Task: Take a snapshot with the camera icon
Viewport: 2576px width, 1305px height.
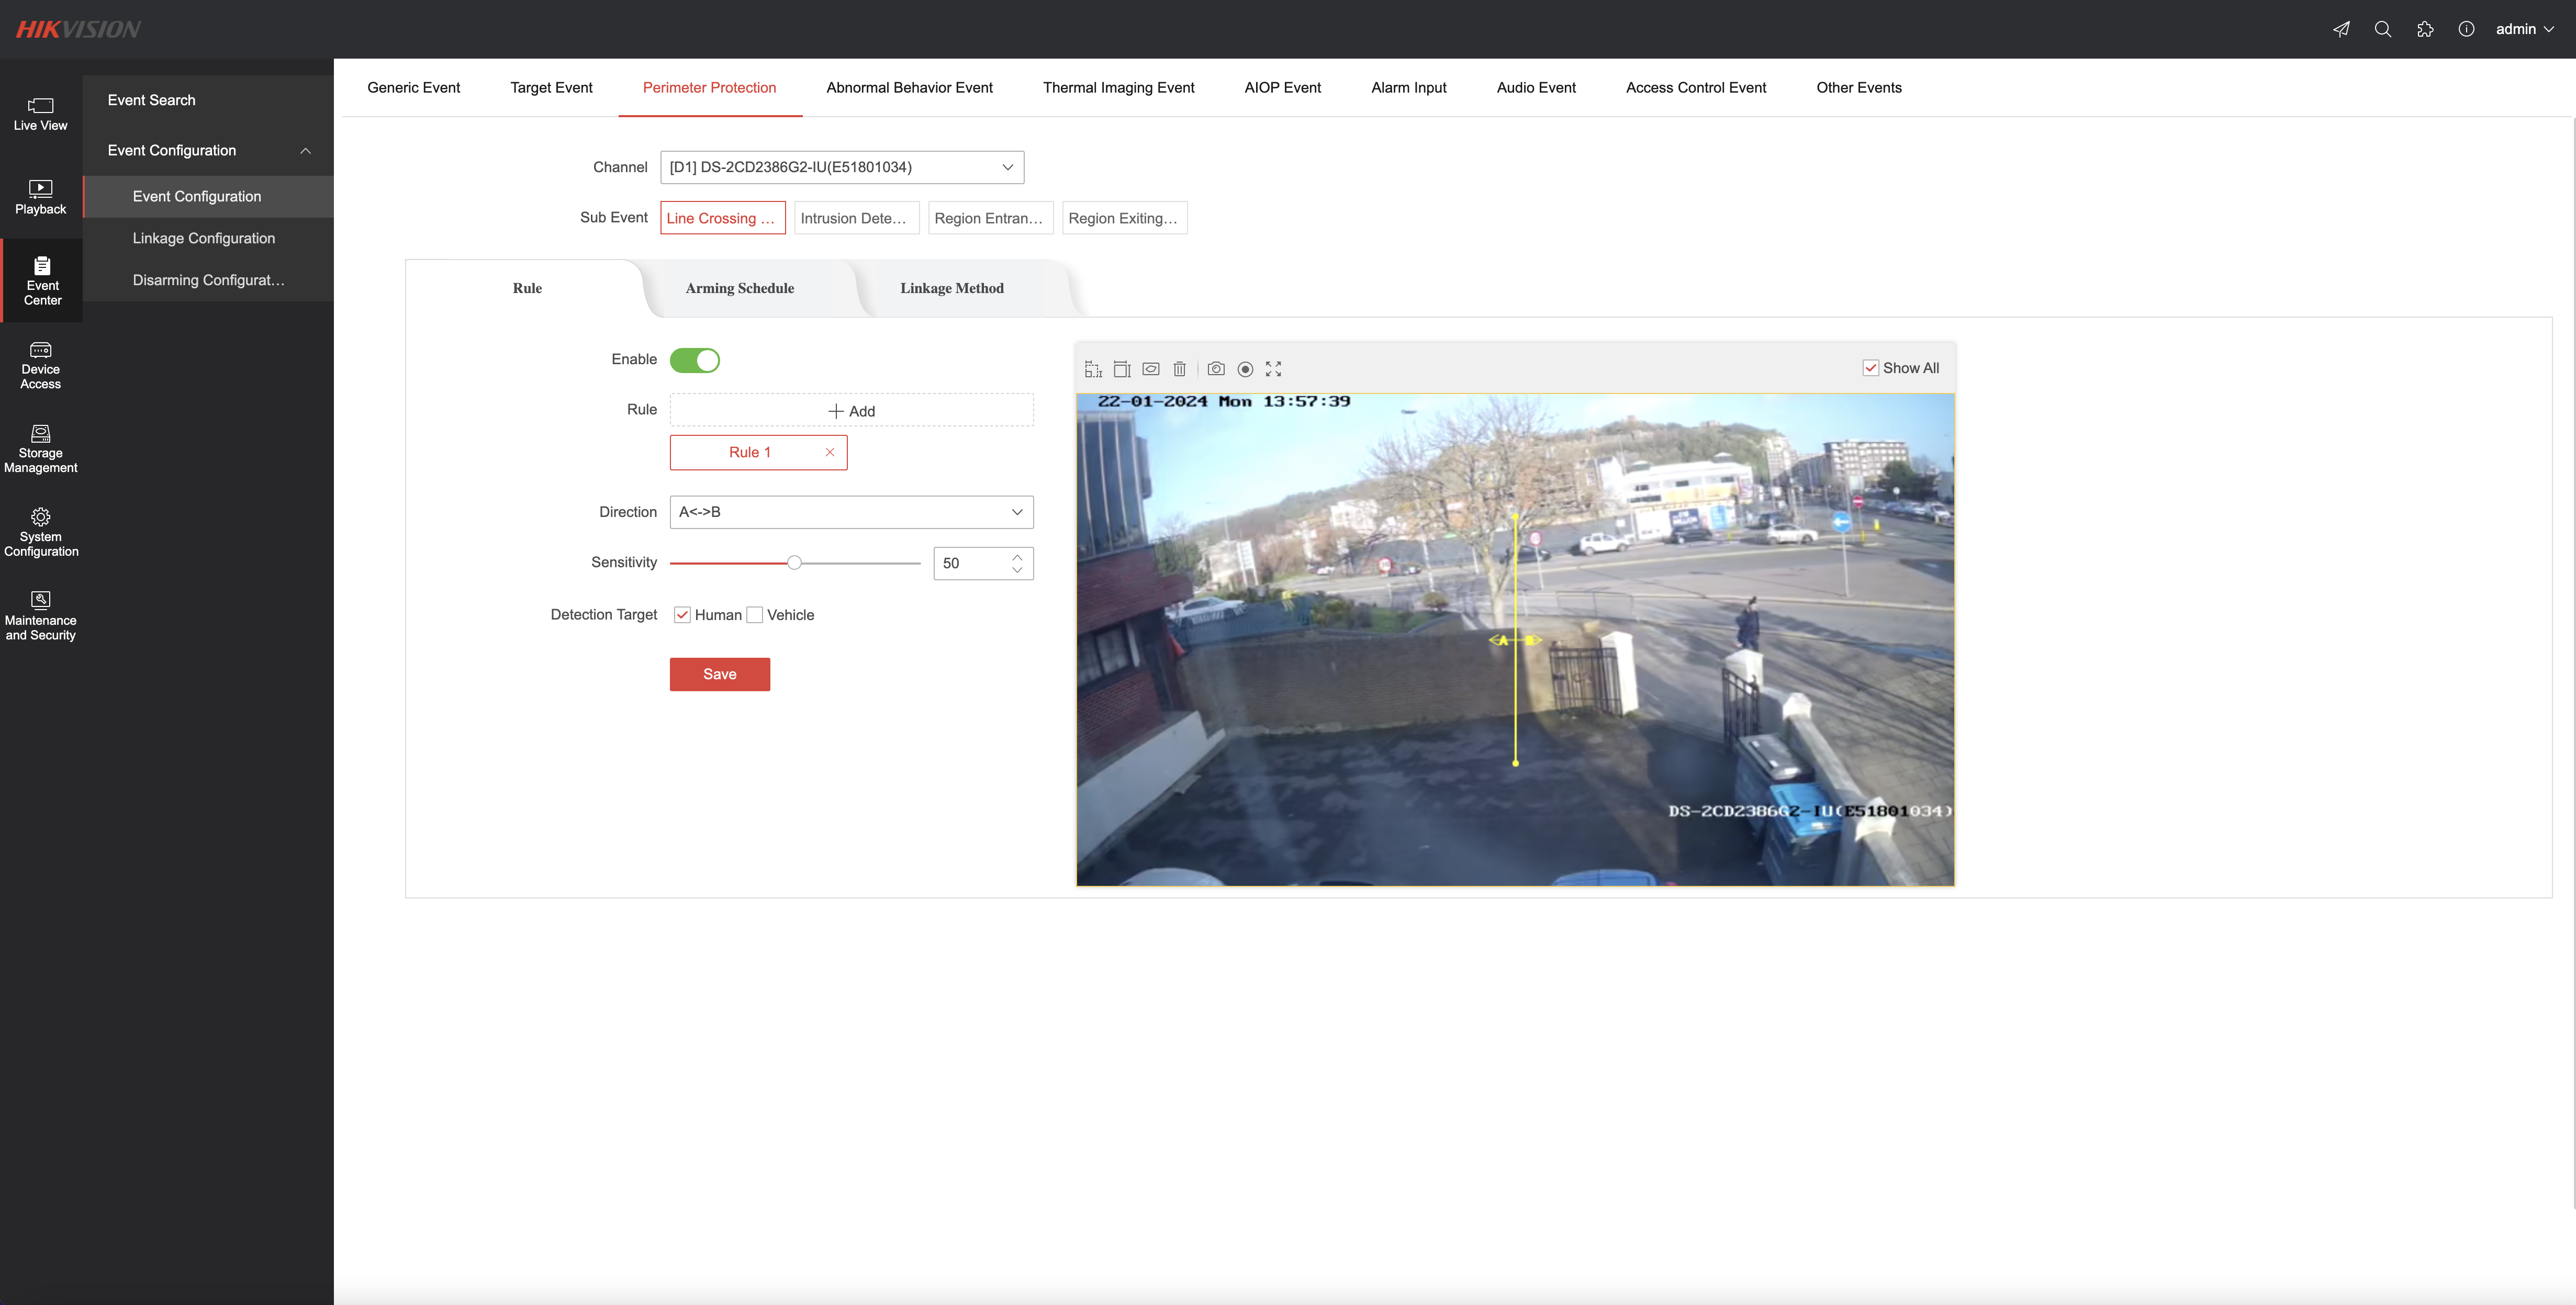Action: click(1216, 369)
